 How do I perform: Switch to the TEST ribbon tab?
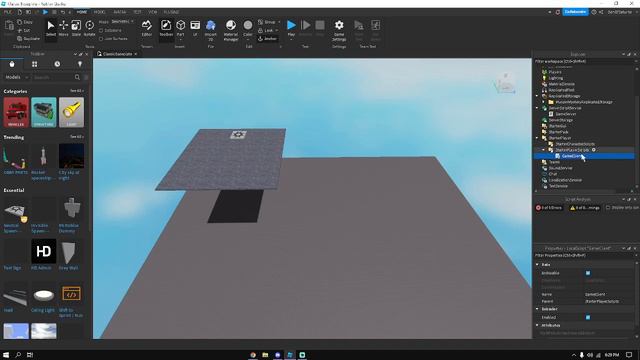[138, 12]
